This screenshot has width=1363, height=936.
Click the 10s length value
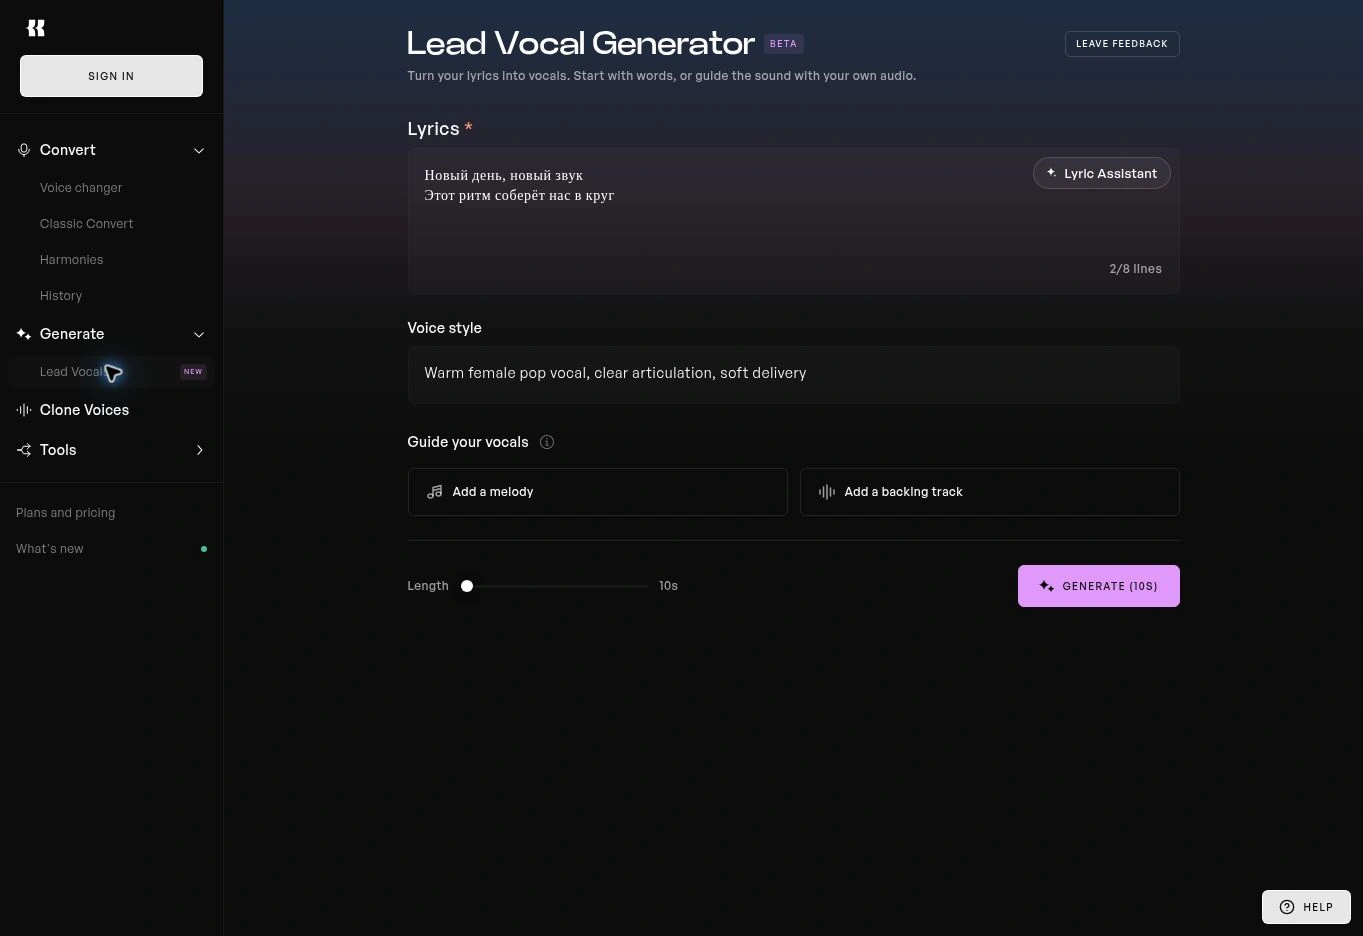[668, 586]
